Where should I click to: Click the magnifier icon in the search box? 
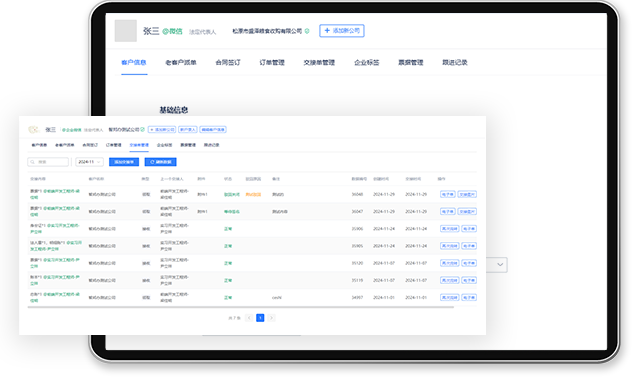(33, 162)
